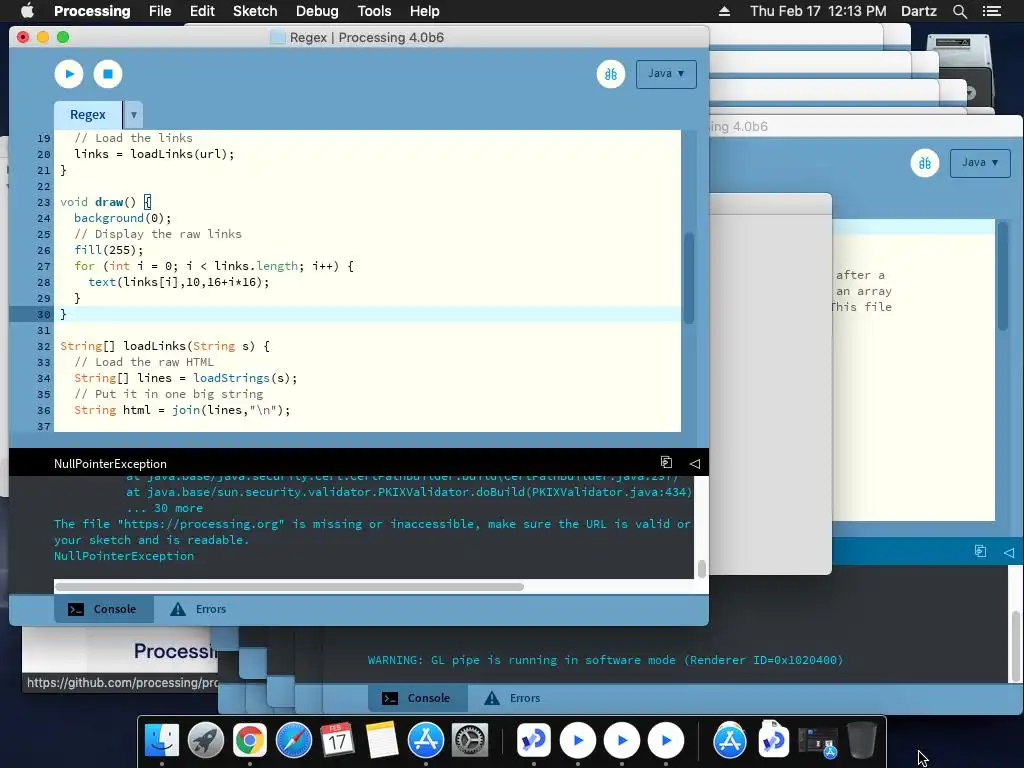Open the Java mode dropdown in background Processing window
Image resolution: width=1024 pixels, height=768 pixels.
[980, 163]
